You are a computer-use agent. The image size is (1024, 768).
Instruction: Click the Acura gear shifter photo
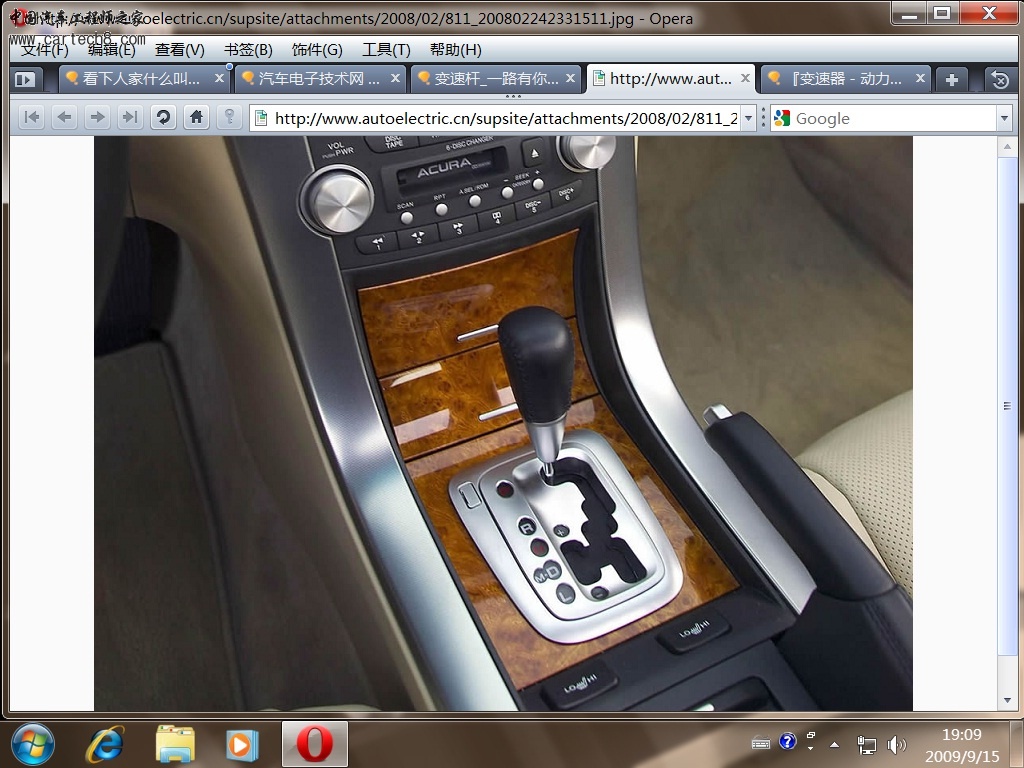(x=503, y=423)
